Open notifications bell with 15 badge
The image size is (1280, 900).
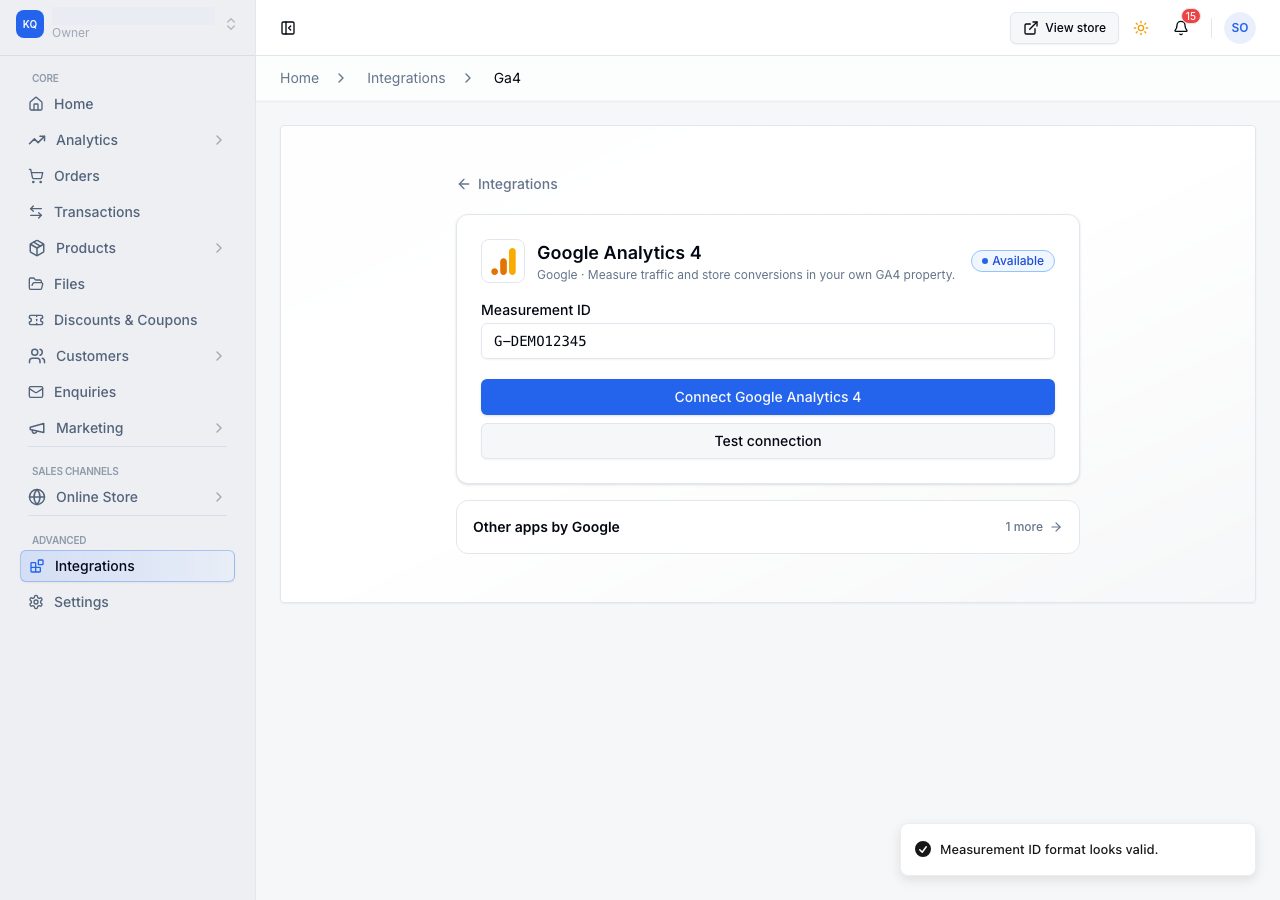[x=1181, y=28]
